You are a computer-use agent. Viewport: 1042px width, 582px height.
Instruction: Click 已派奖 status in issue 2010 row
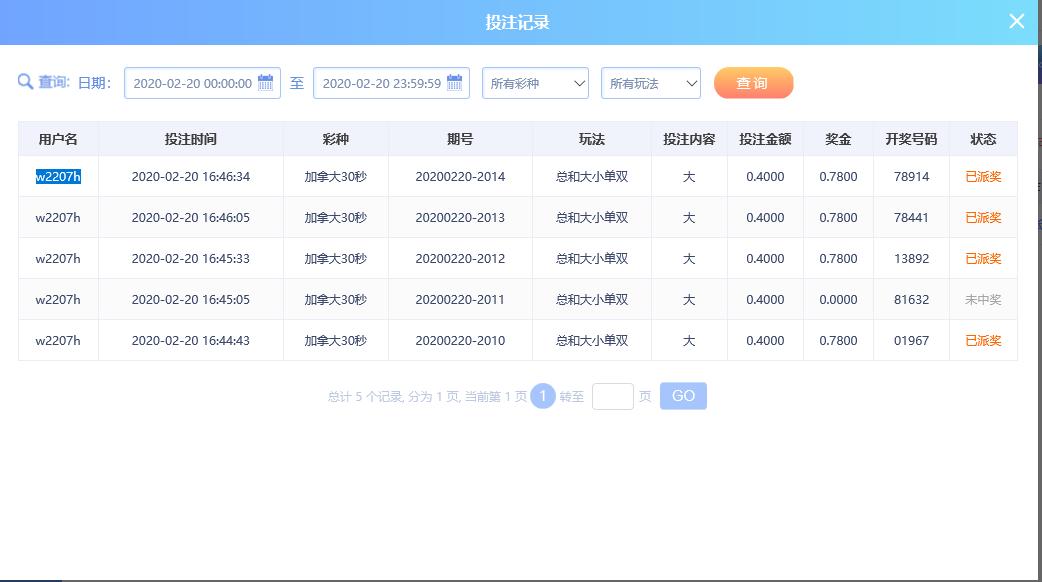point(983,341)
